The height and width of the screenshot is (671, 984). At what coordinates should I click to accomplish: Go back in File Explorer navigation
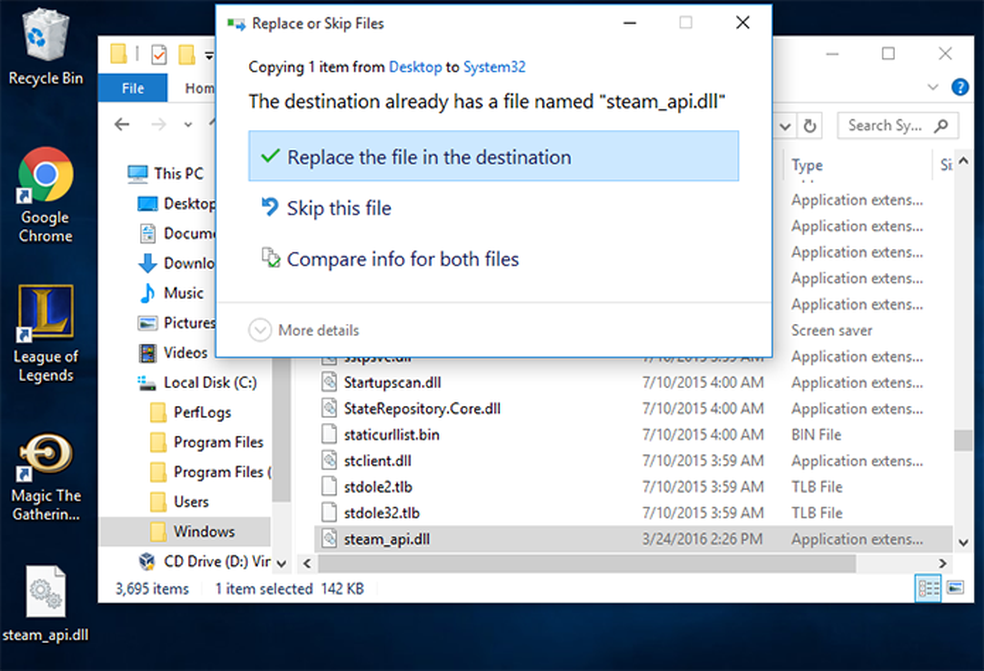coord(122,124)
